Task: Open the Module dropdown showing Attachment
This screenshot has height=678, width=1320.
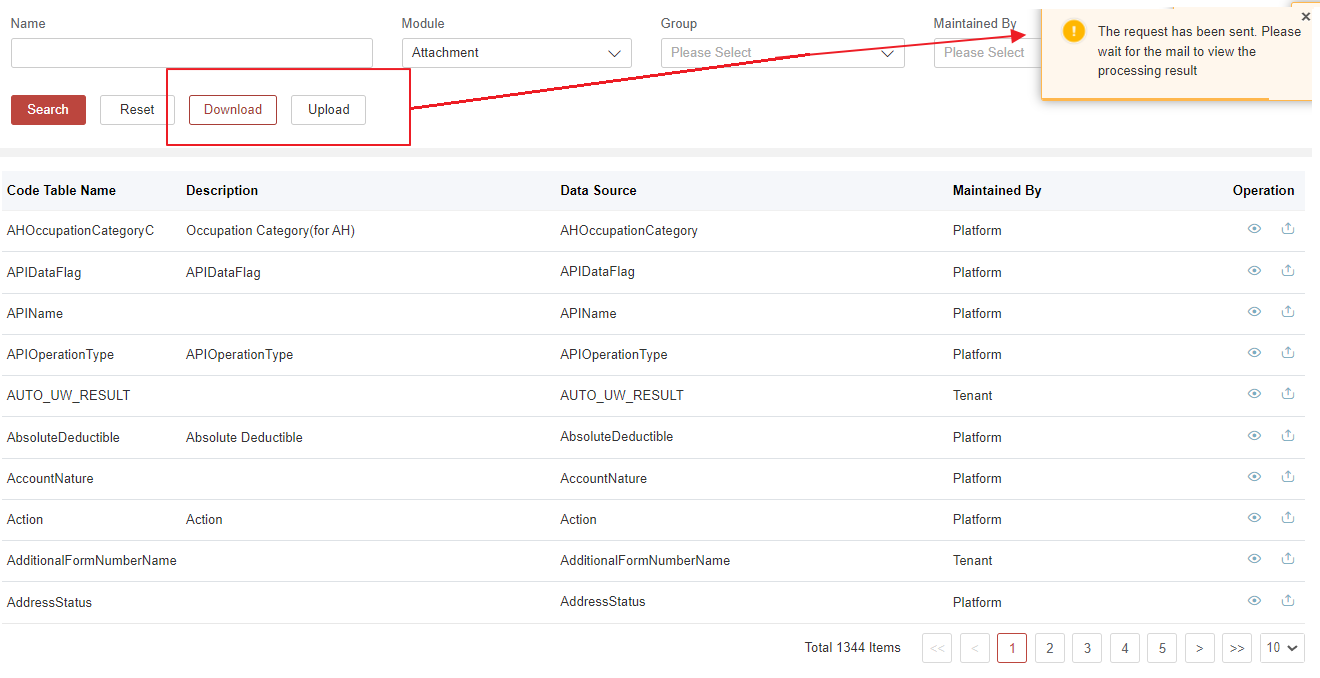Action: (x=516, y=53)
